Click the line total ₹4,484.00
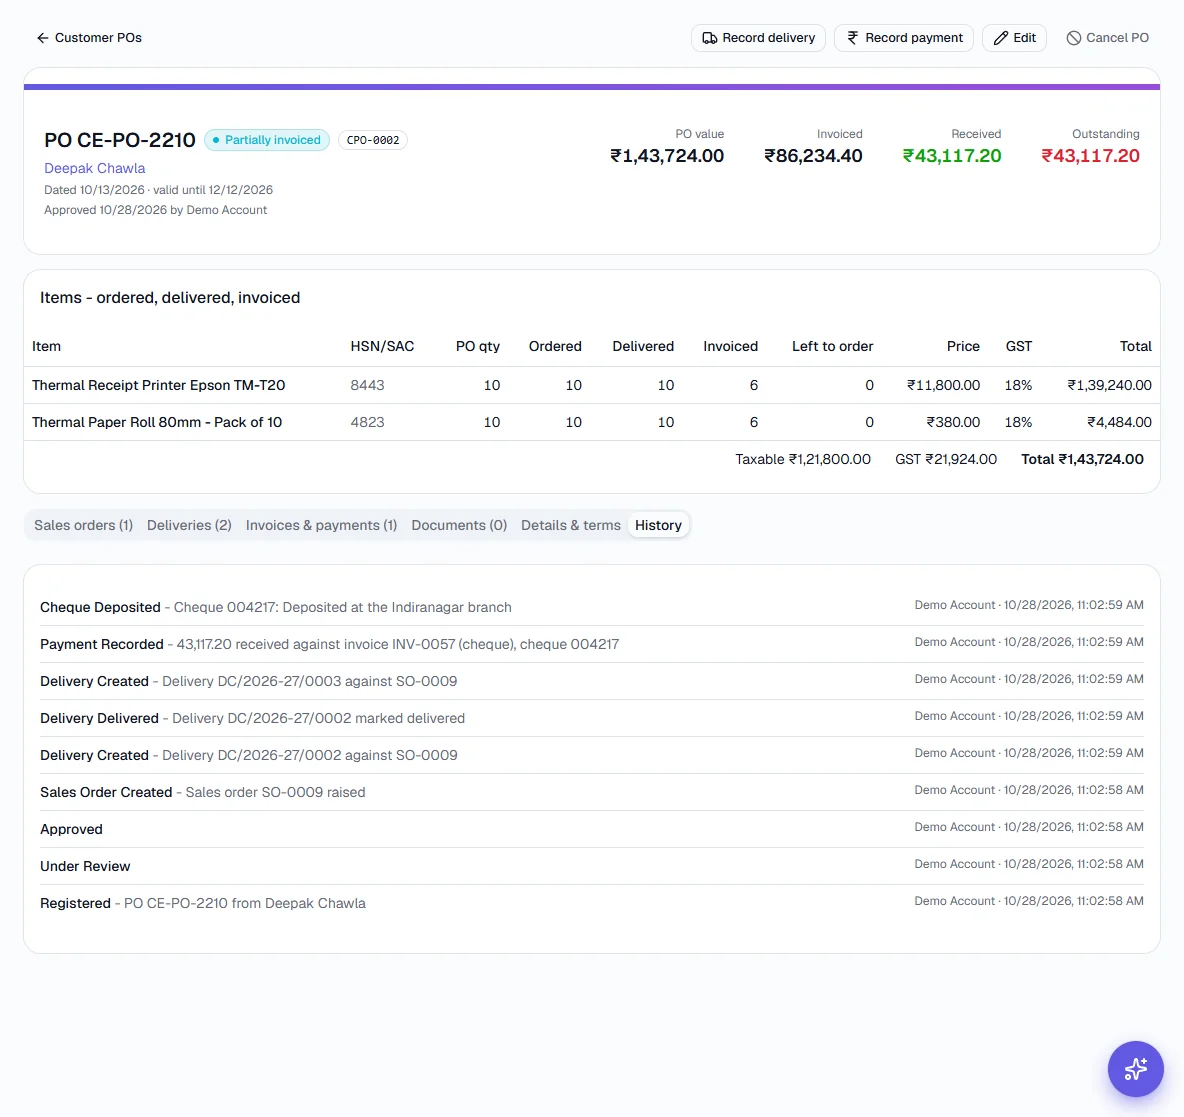Screen dimensions: 1184x1117 [x=1119, y=422]
